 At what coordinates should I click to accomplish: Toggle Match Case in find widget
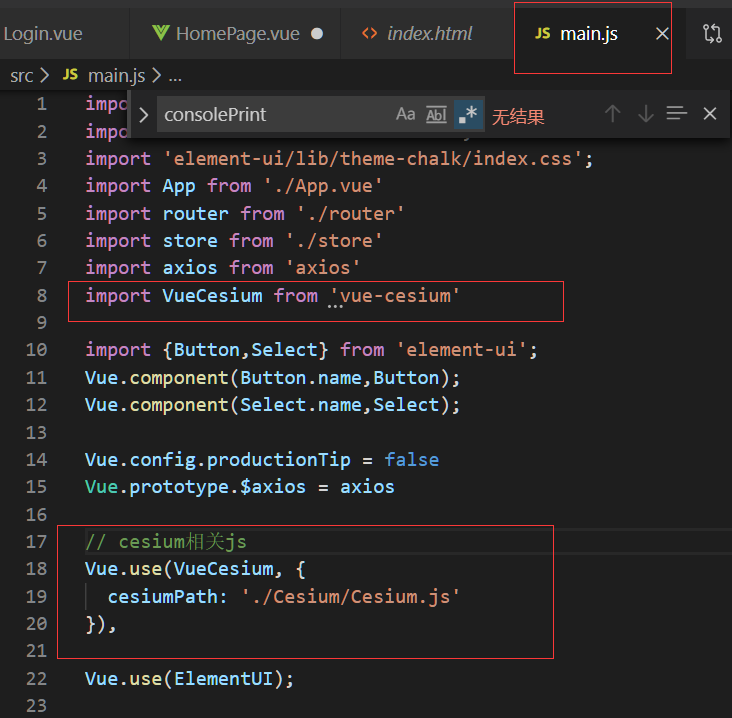tap(405, 114)
